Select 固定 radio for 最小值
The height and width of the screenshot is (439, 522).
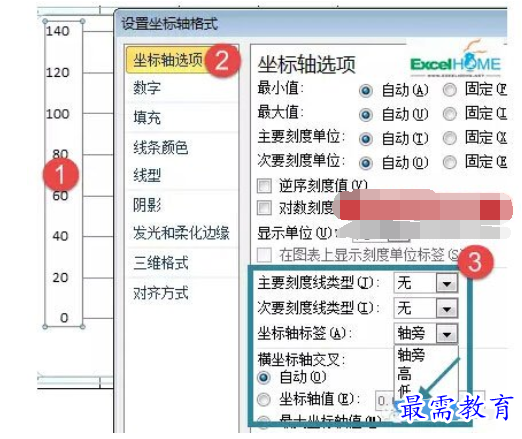click(x=450, y=90)
